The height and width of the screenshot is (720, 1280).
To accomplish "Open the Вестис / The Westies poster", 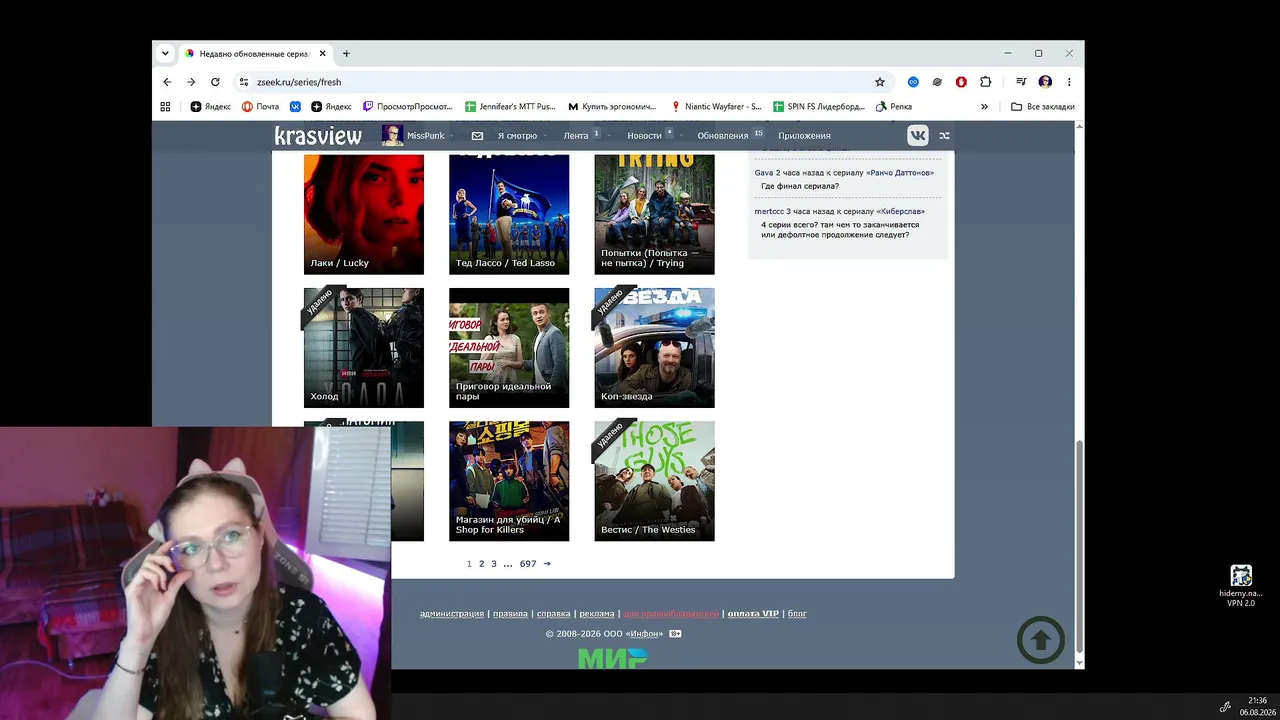I will [655, 481].
